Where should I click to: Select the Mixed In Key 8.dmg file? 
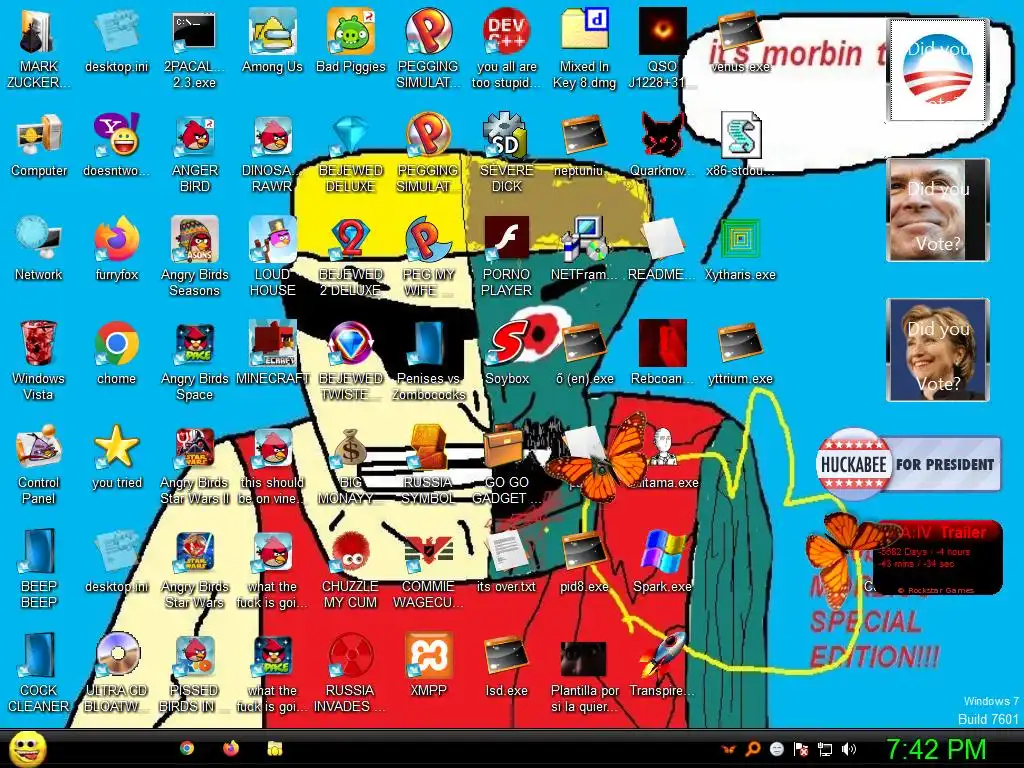pyautogui.click(x=584, y=48)
